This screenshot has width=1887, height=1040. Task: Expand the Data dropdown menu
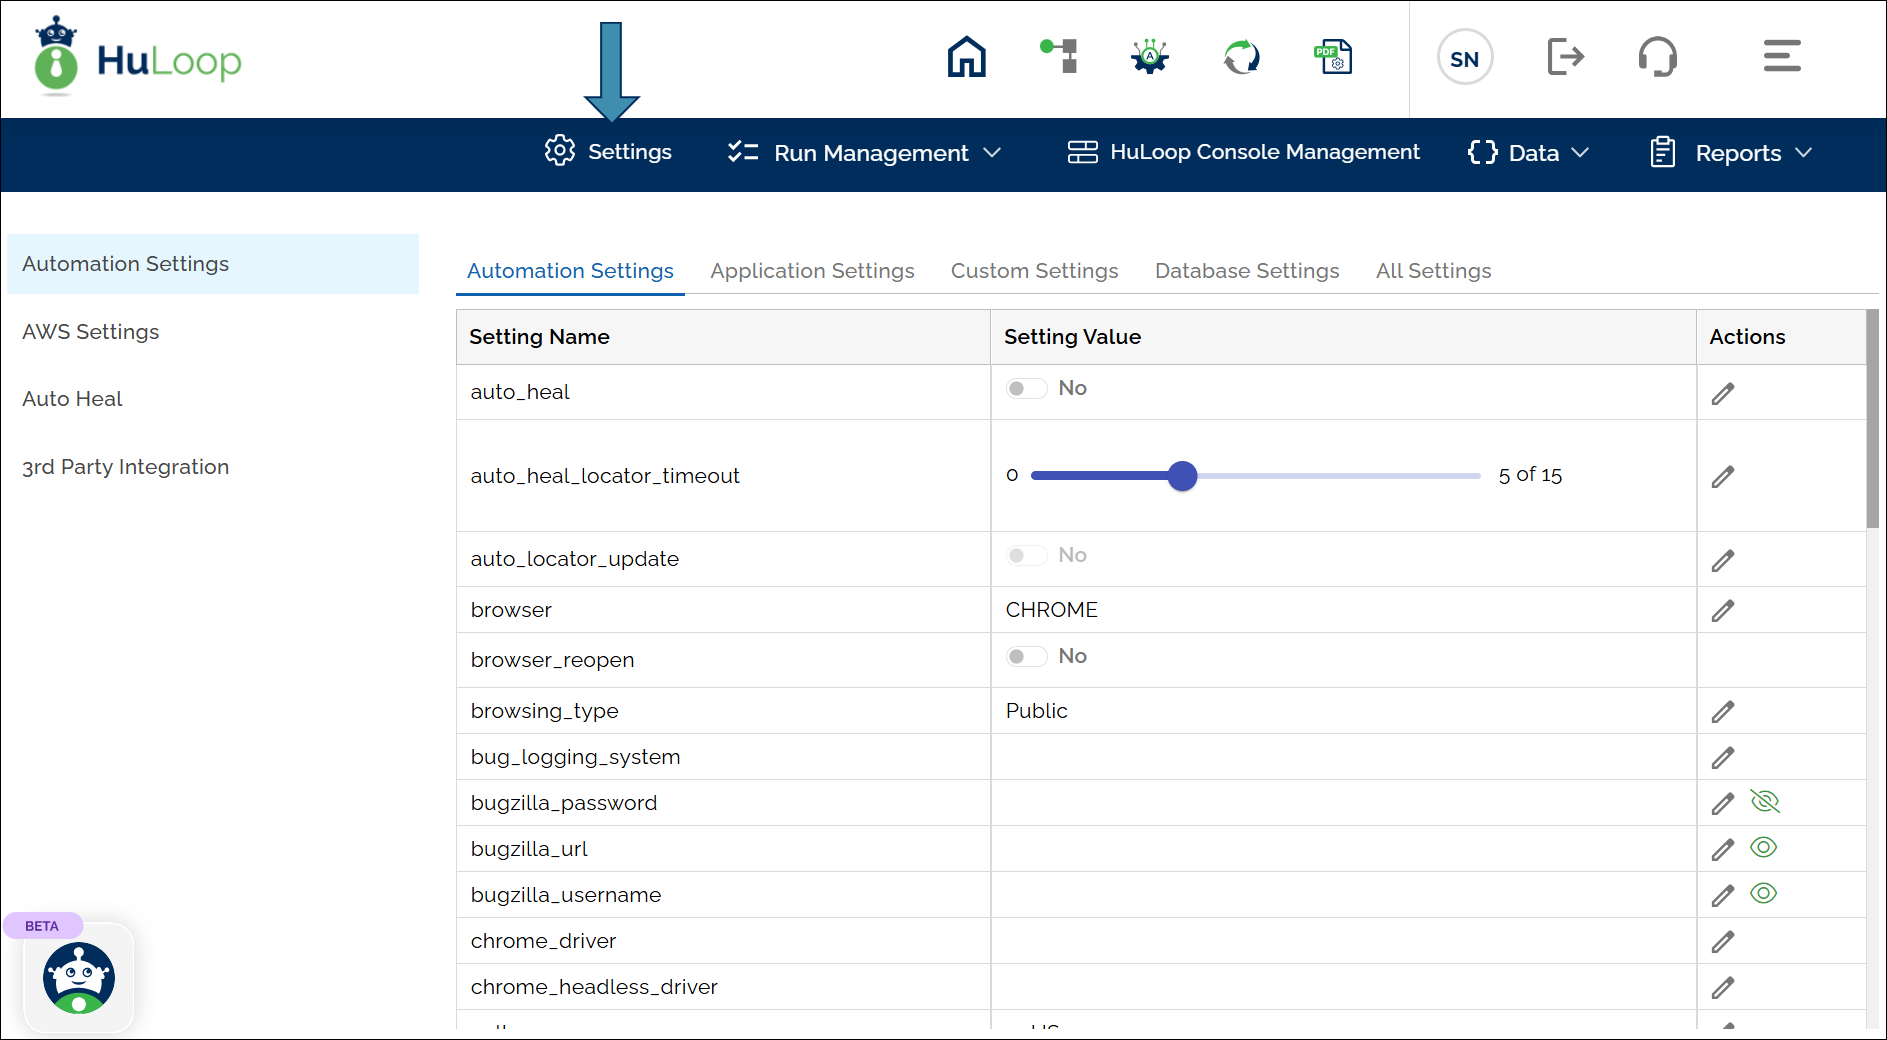[x=1528, y=153]
